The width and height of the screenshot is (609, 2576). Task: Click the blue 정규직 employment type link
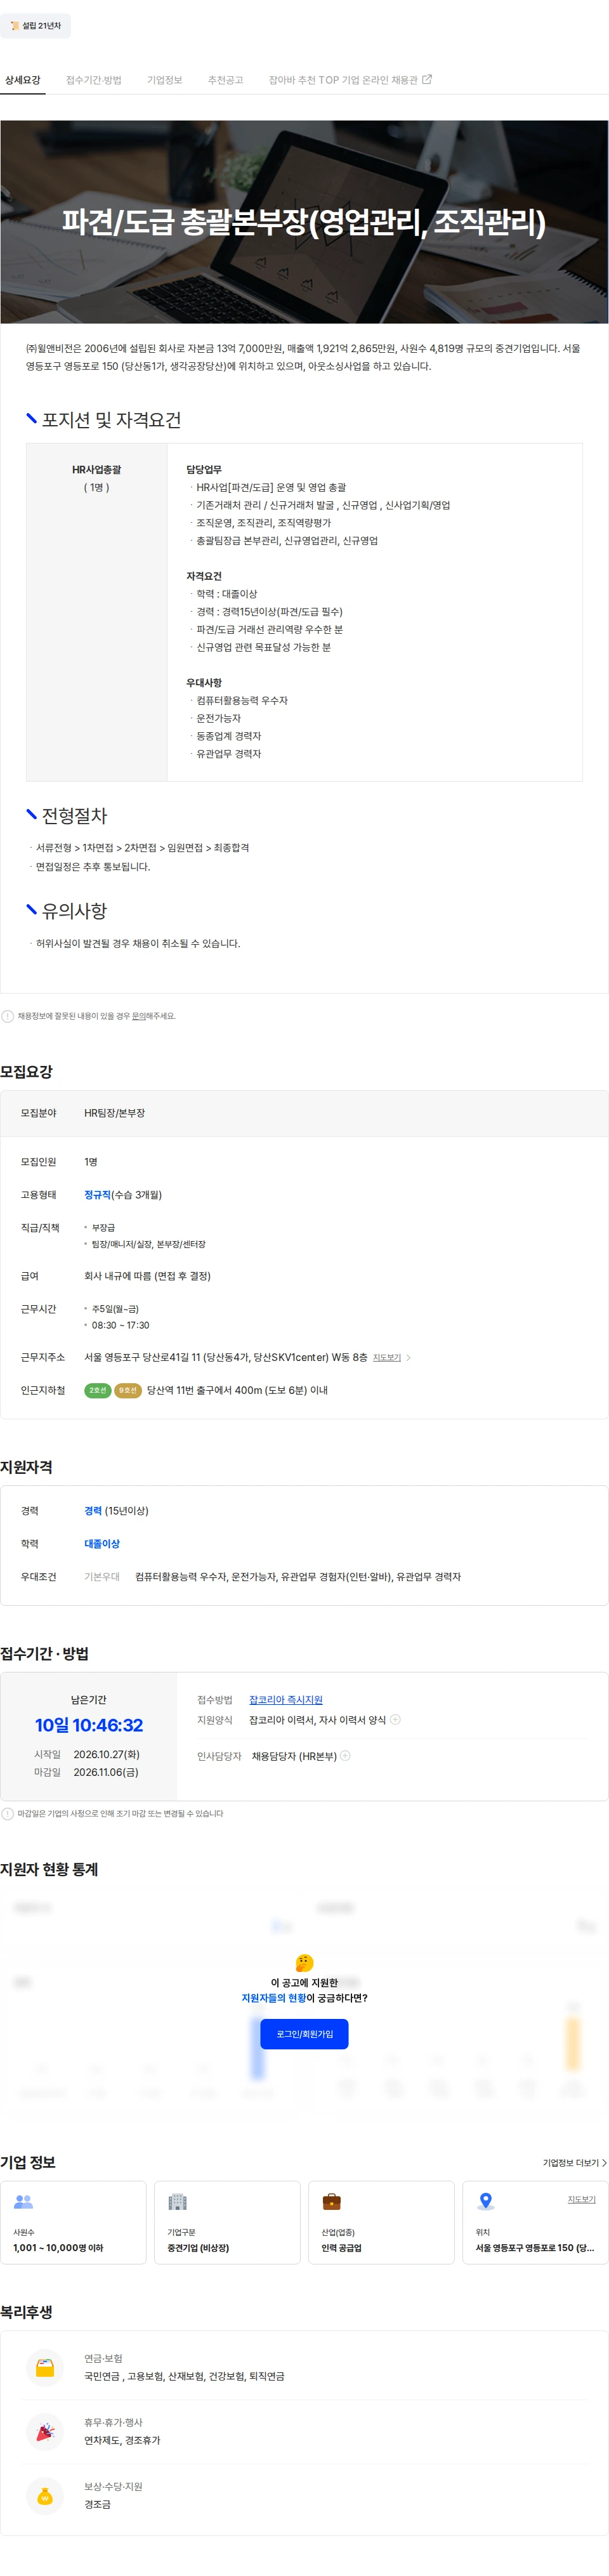(97, 1195)
